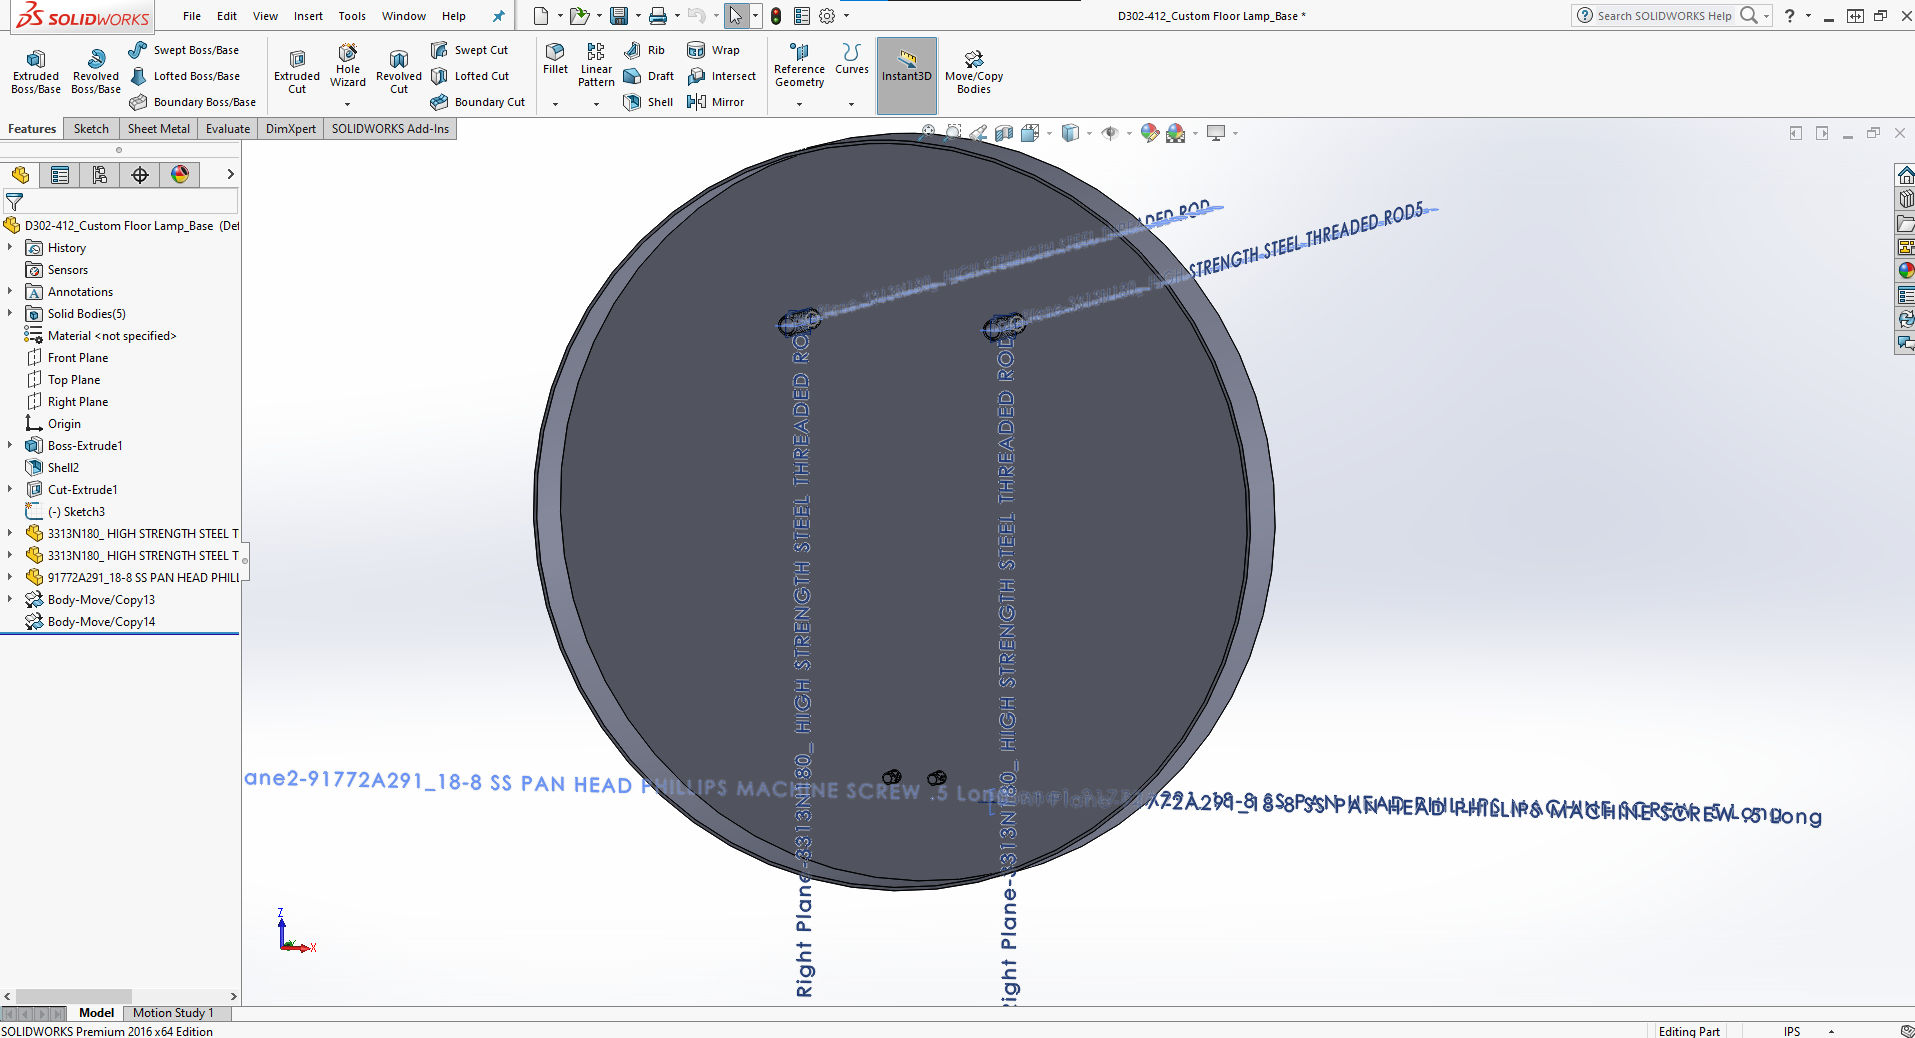Open the Intersect tool
The height and width of the screenshot is (1038, 1915).
[722, 76]
